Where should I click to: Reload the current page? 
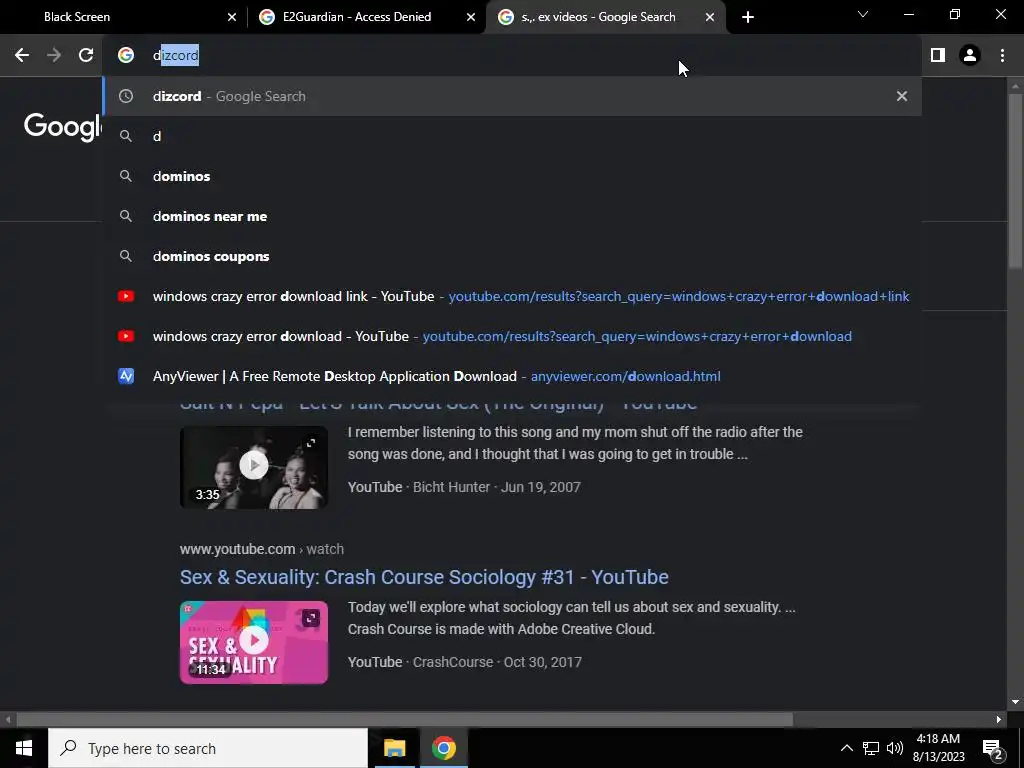click(86, 56)
